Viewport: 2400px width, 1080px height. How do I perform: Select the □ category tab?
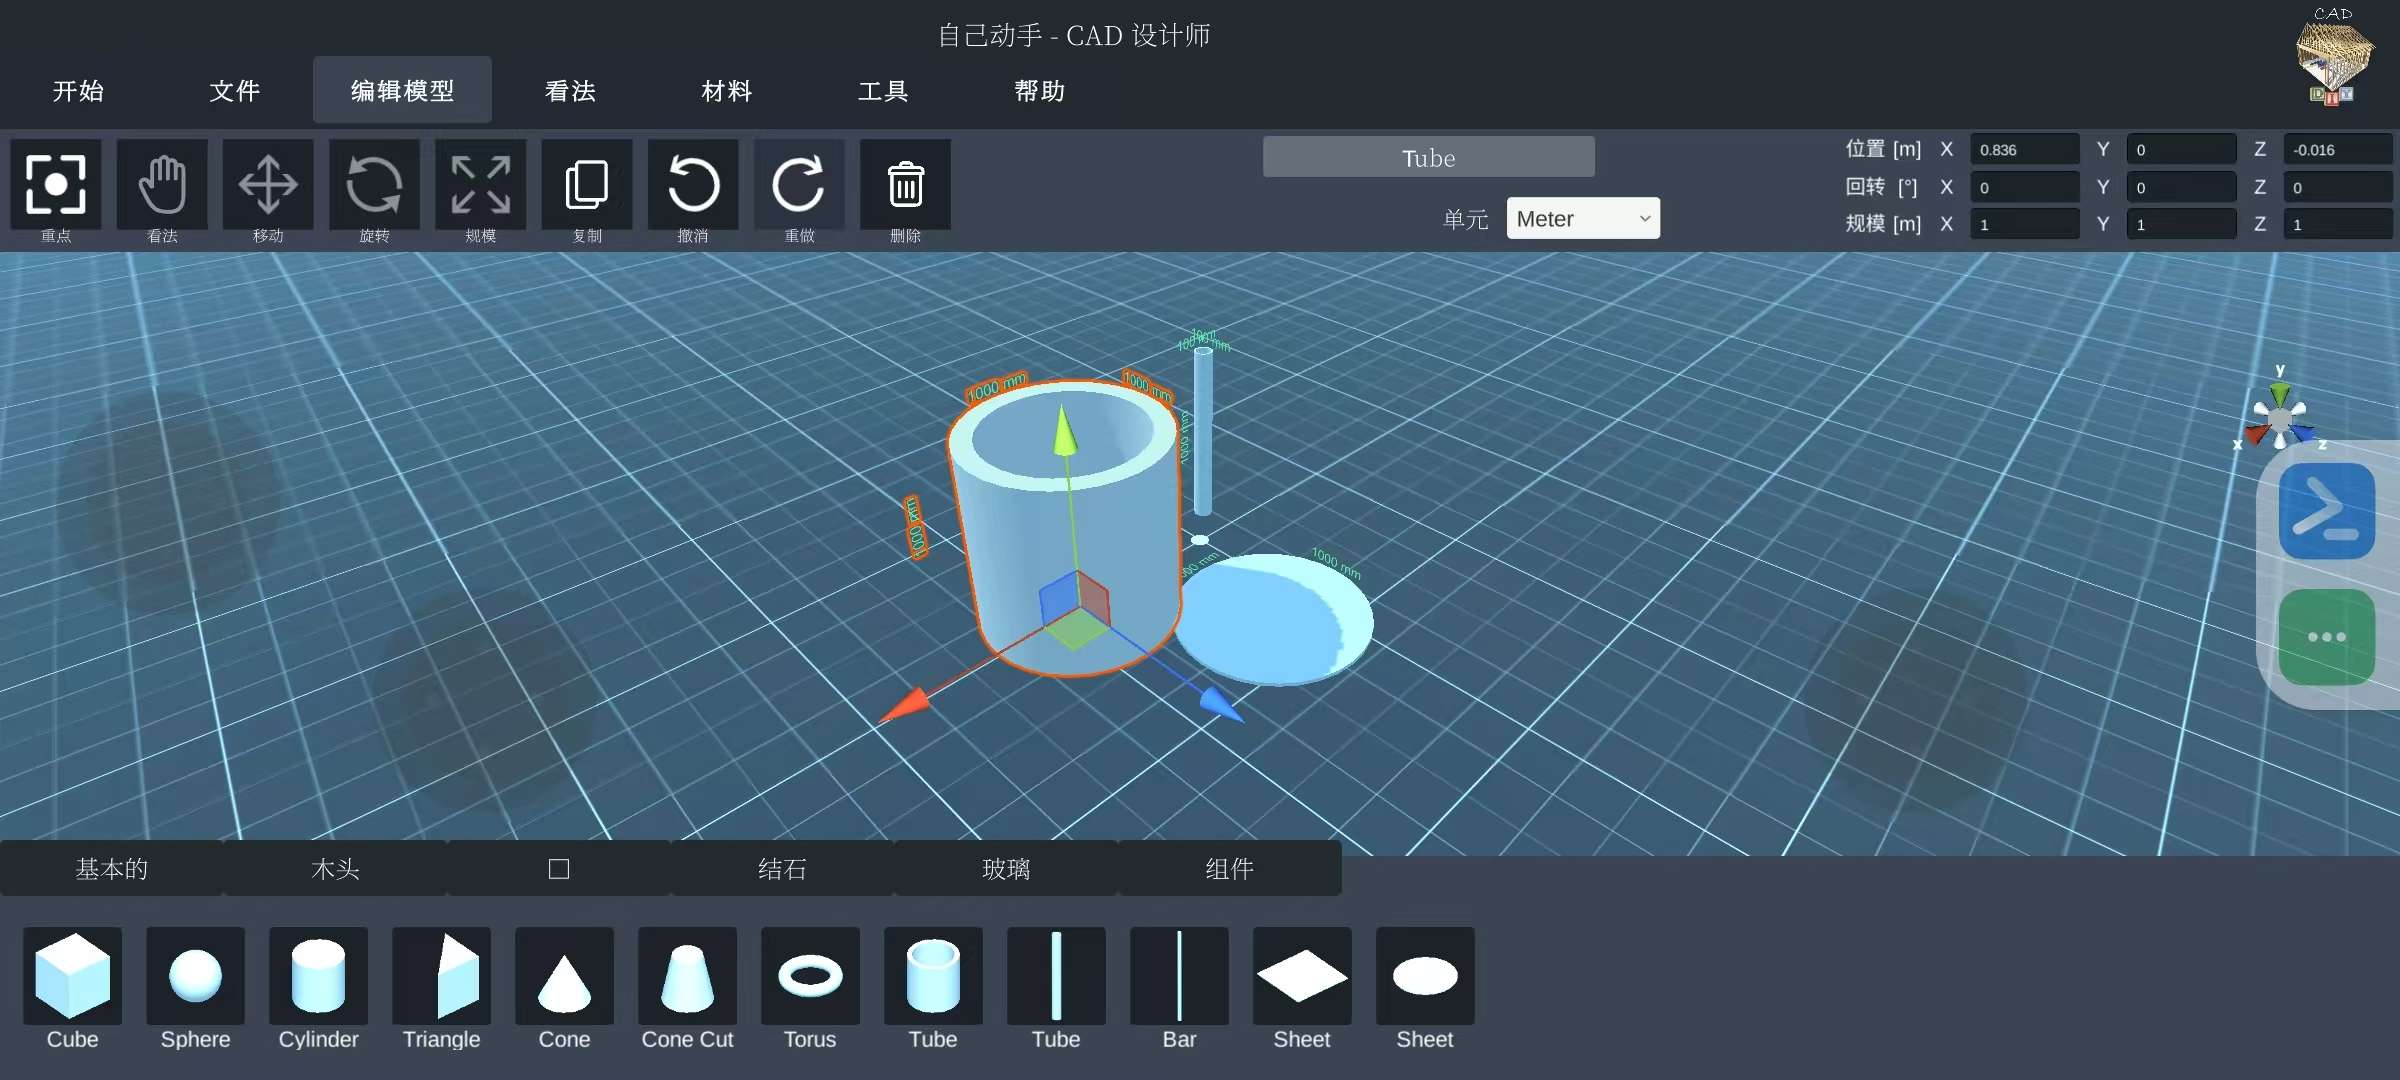click(559, 868)
